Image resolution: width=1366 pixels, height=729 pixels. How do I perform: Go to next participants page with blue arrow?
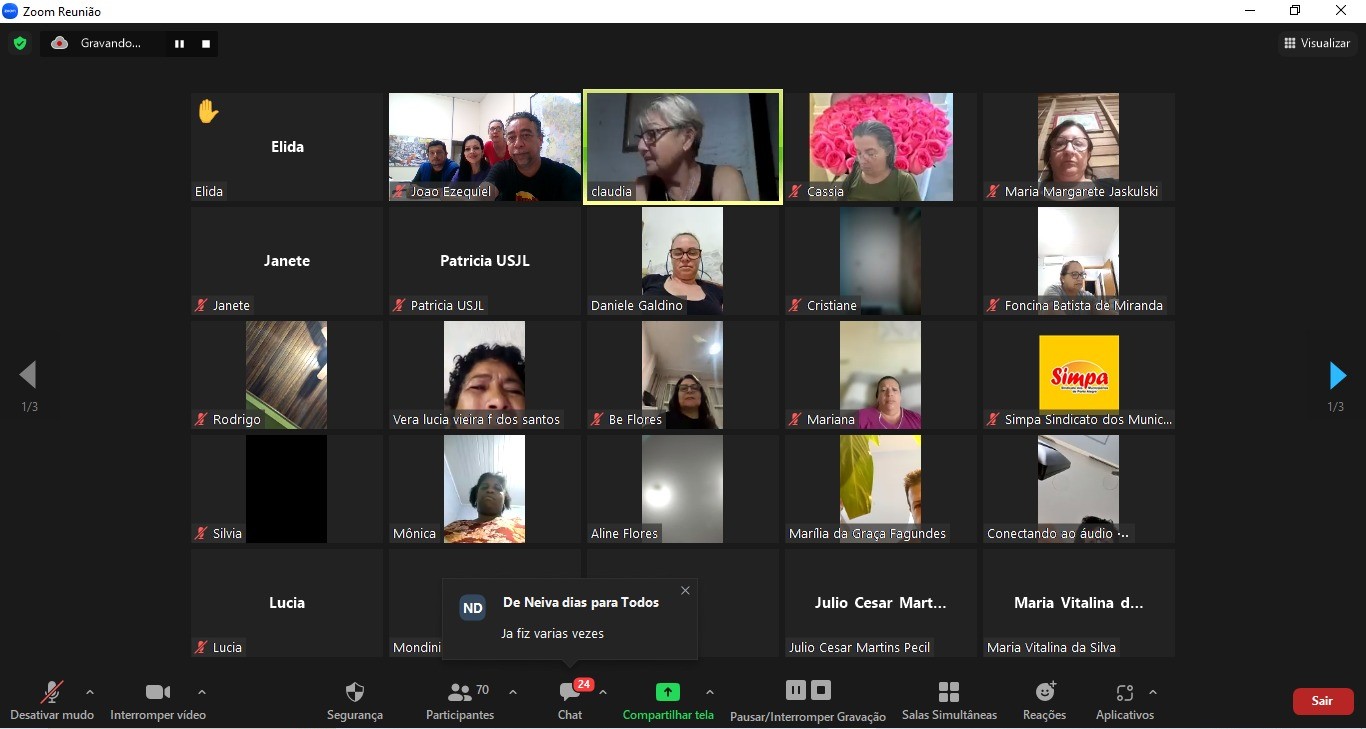pos(1337,376)
